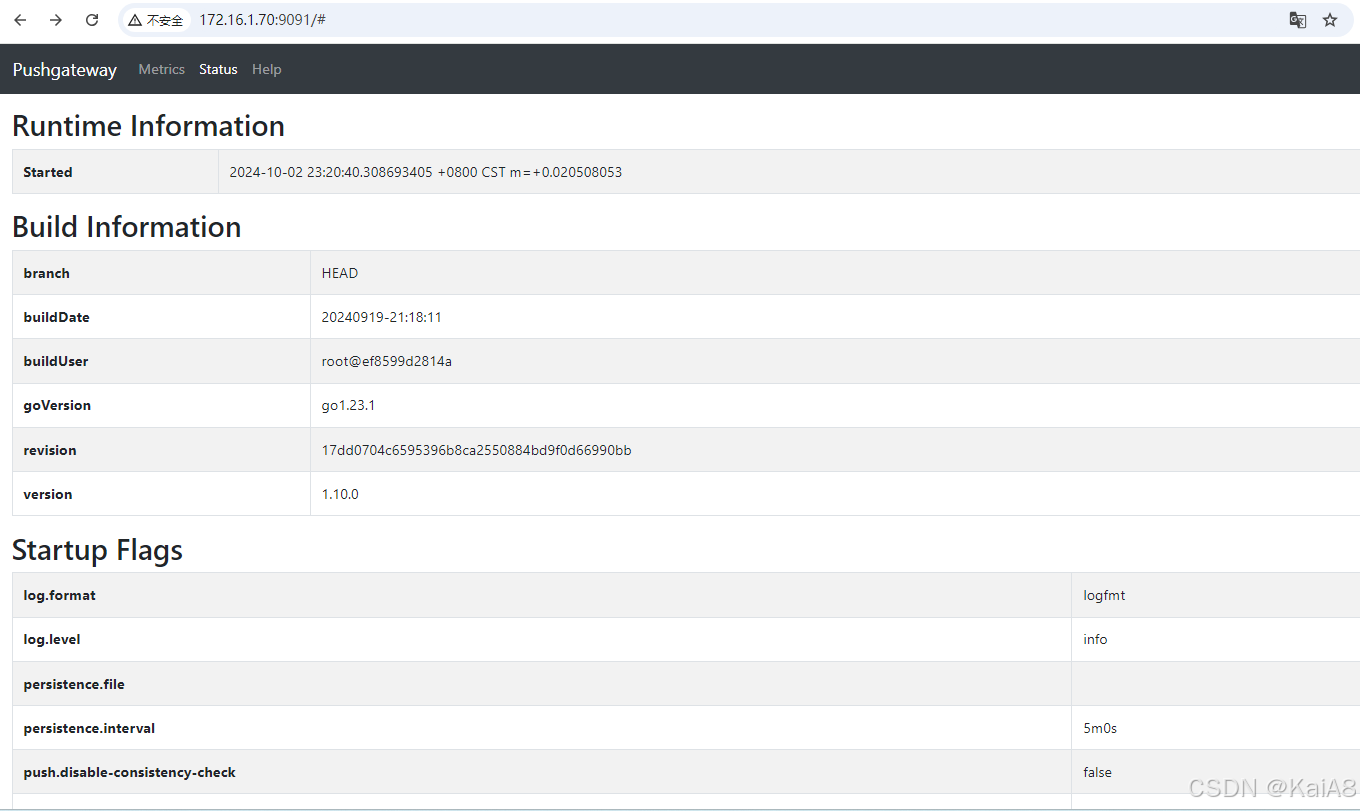This screenshot has height=811, width=1360.
Task: Select the logfmt value
Action: tap(1104, 595)
